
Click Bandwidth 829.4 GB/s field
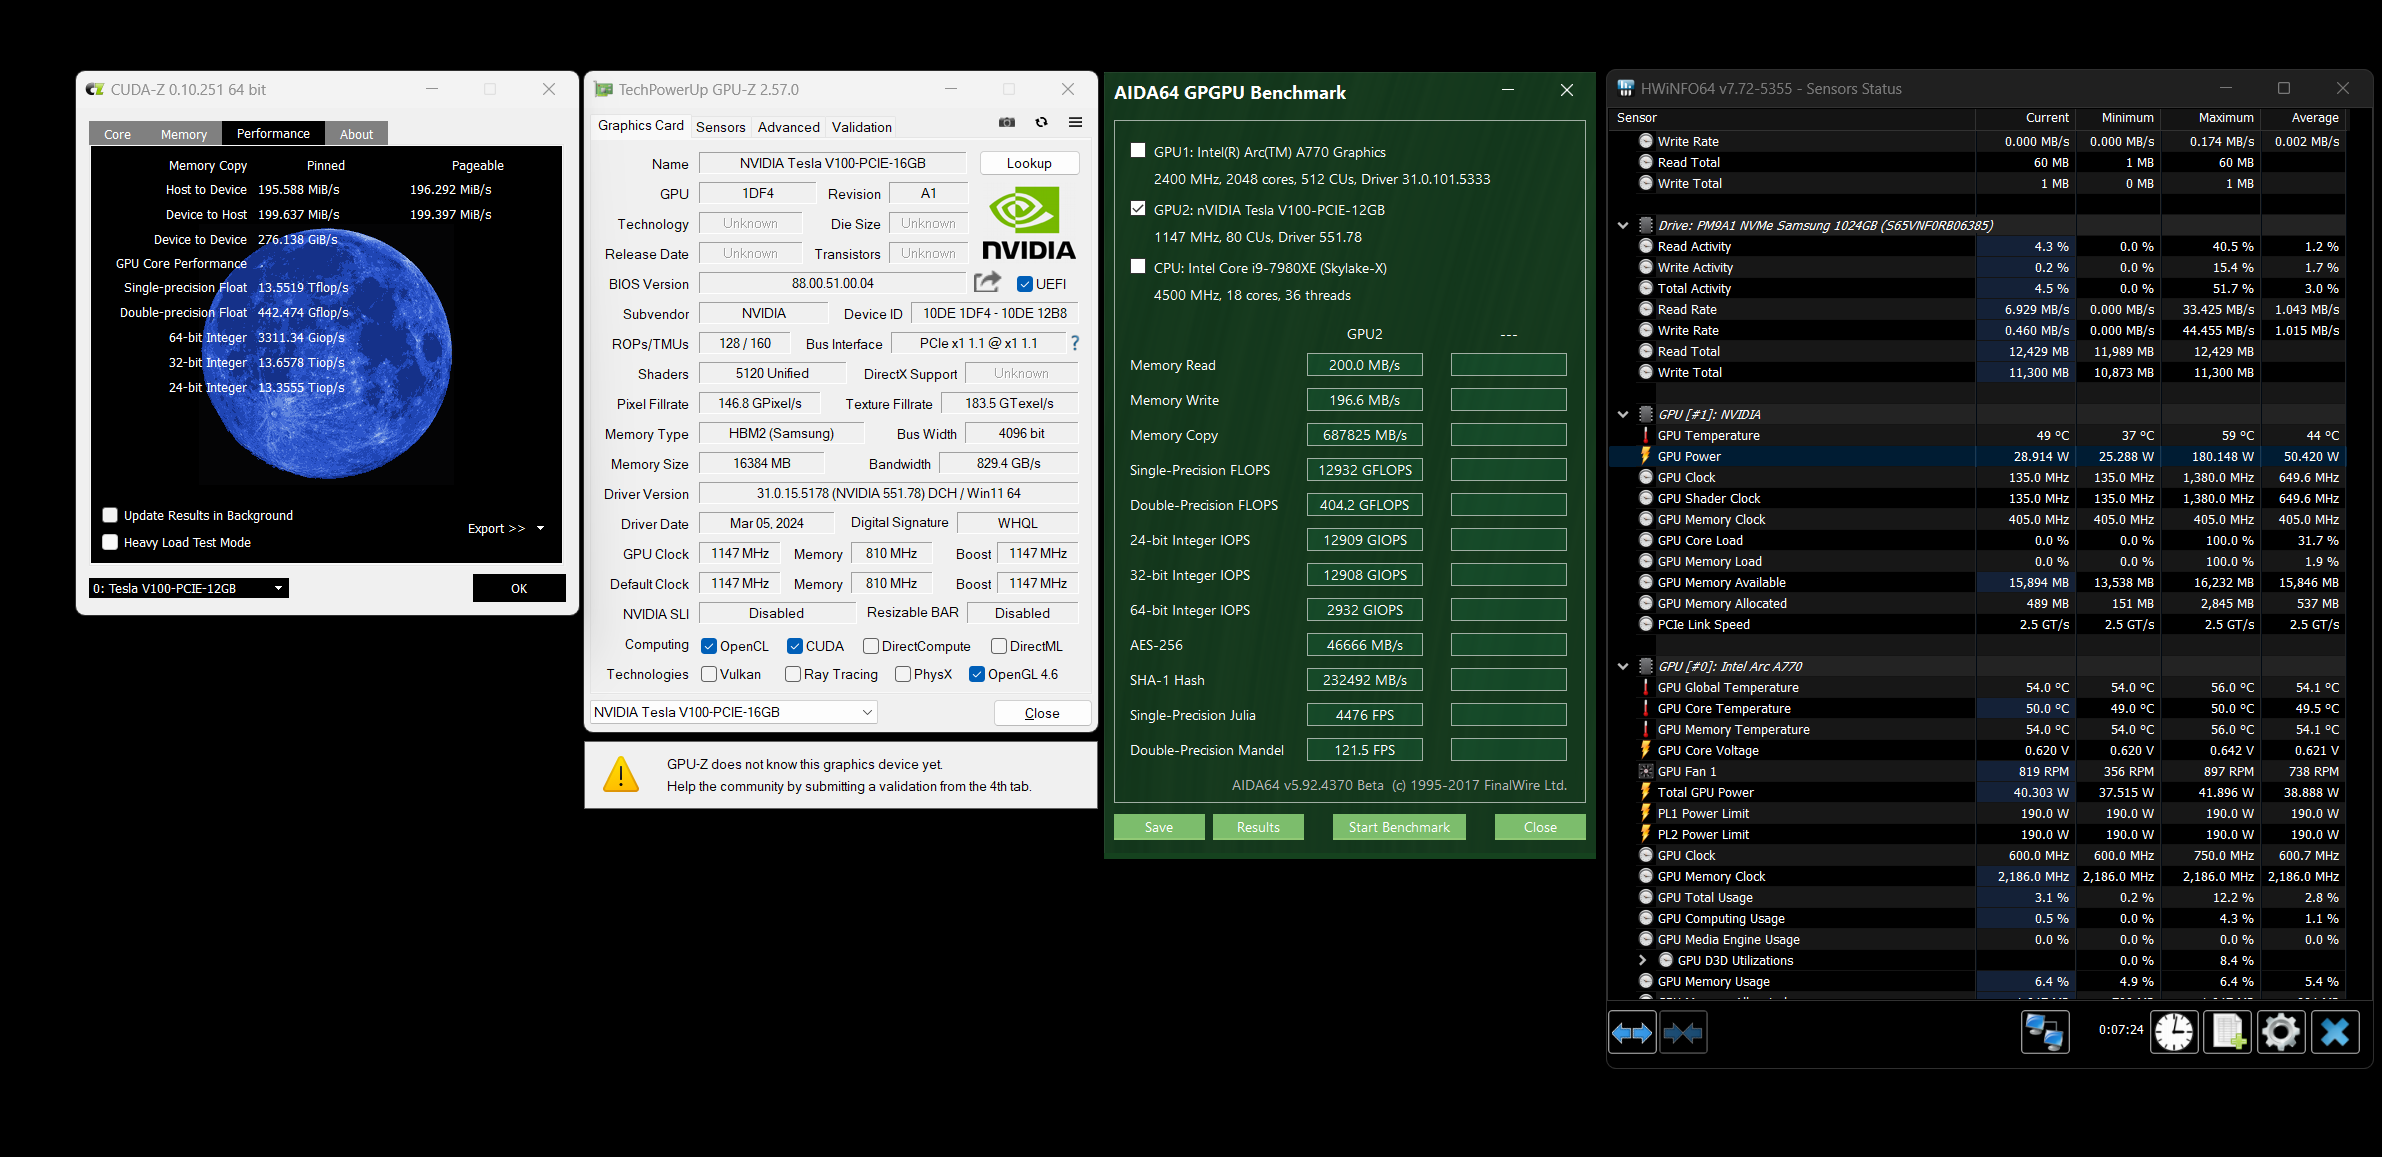(1008, 463)
